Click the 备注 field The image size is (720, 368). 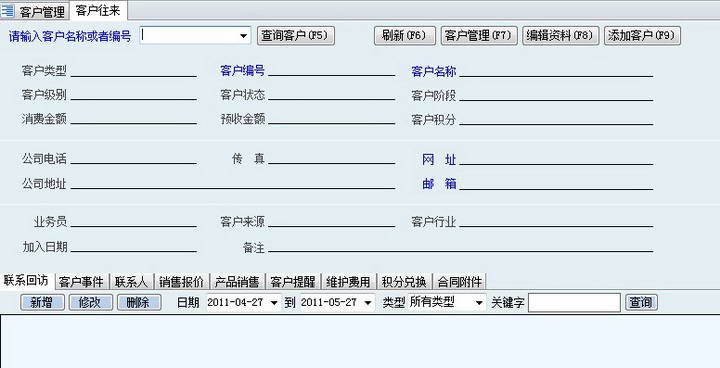[x=461, y=246]
